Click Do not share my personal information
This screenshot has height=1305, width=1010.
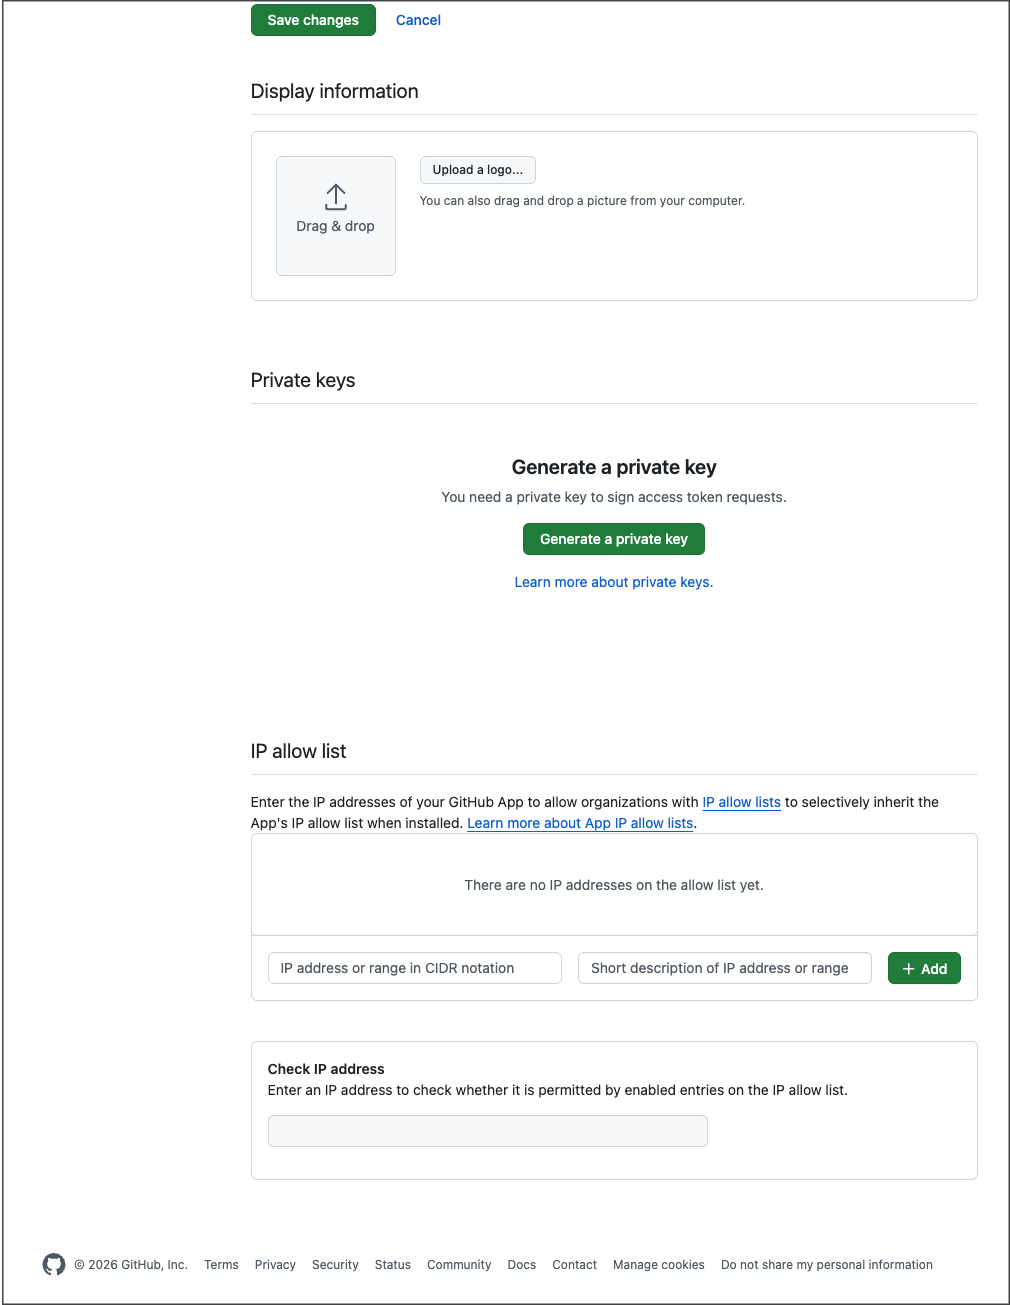point(827,1265)
